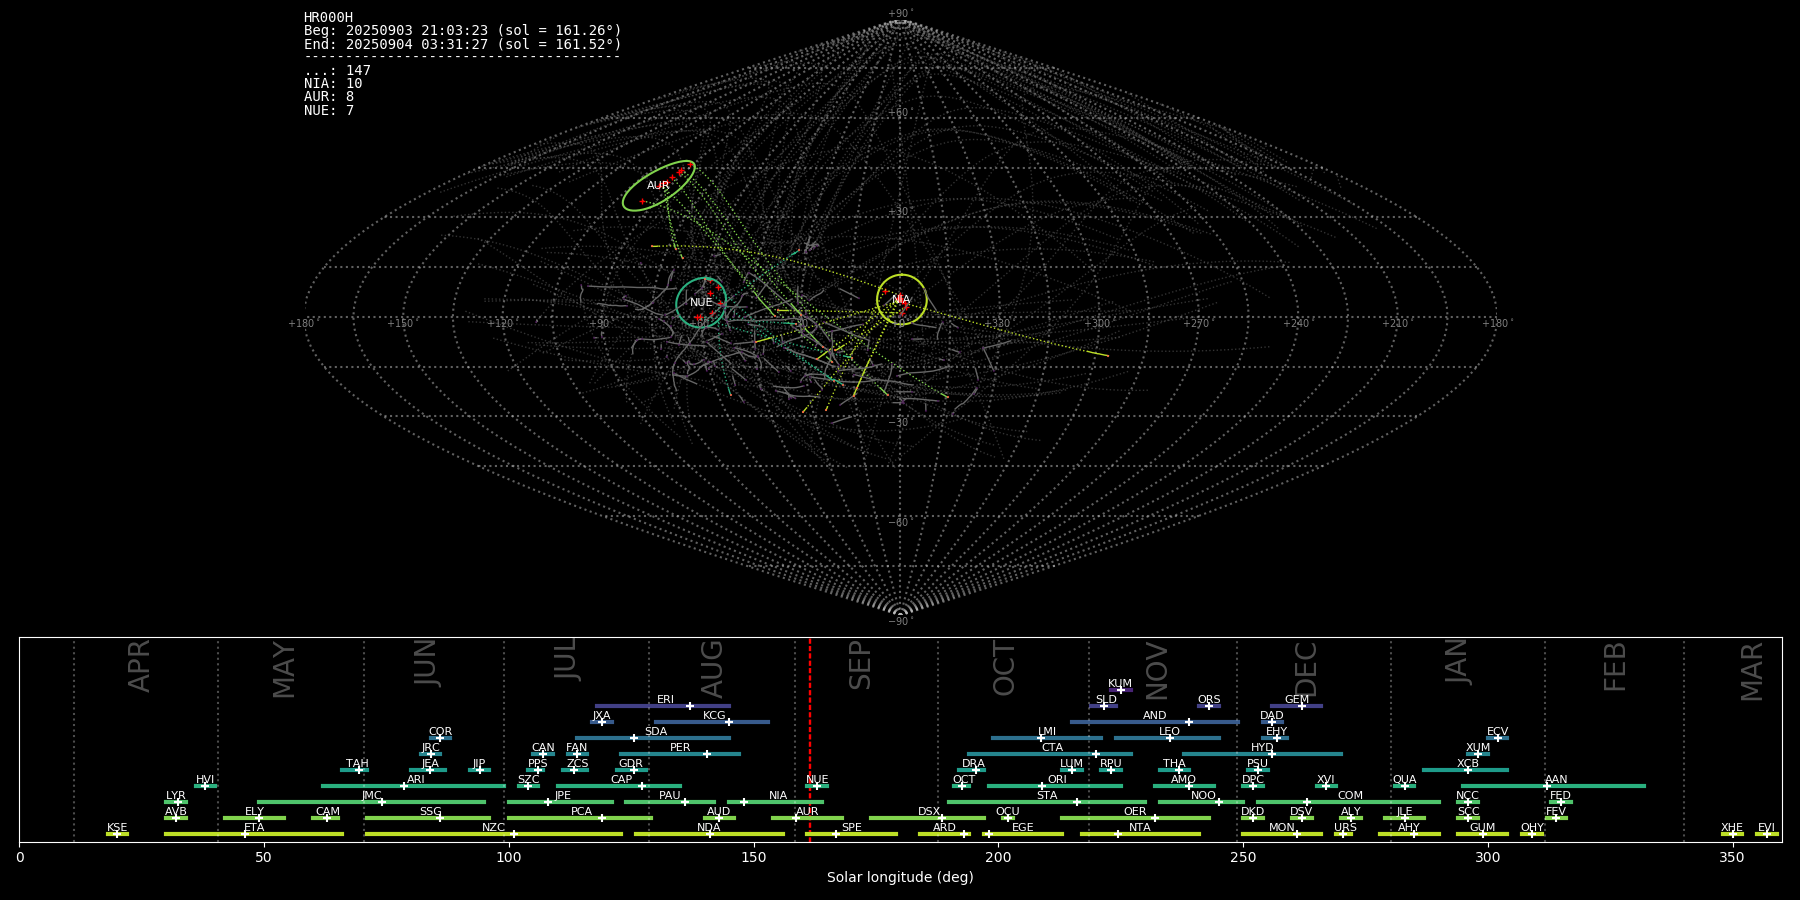The height and width of the screenshot is (900, 1800).
Task: Click the KUM shower label on the timeline
Action: click(1120, 684)
